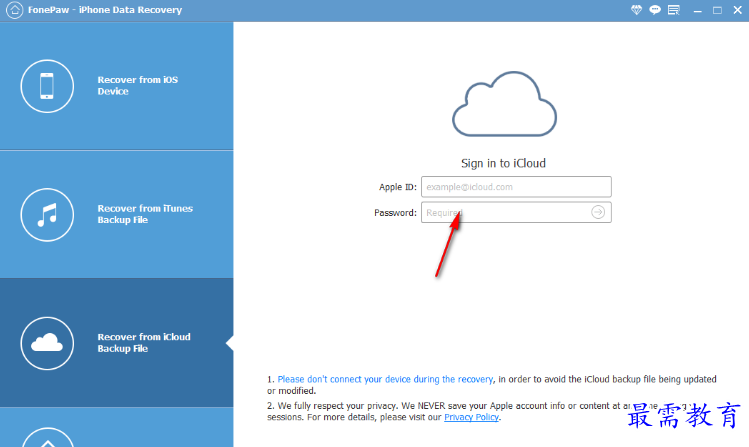The image size is (749, 447).
Task: Click the iPhone device circle icon
Action: pyautogui.click(x=47, y=86)
